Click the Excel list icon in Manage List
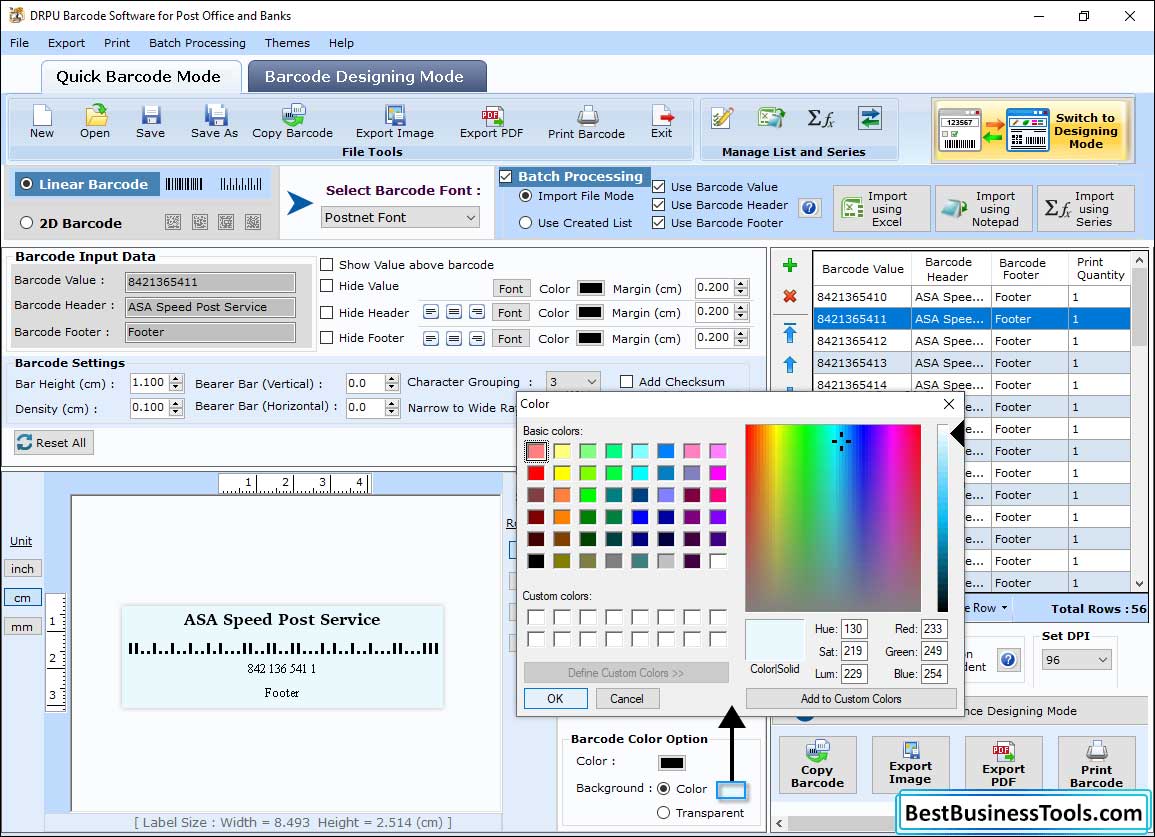Screen dimensions: 1155x837 [x=771, y=118]
